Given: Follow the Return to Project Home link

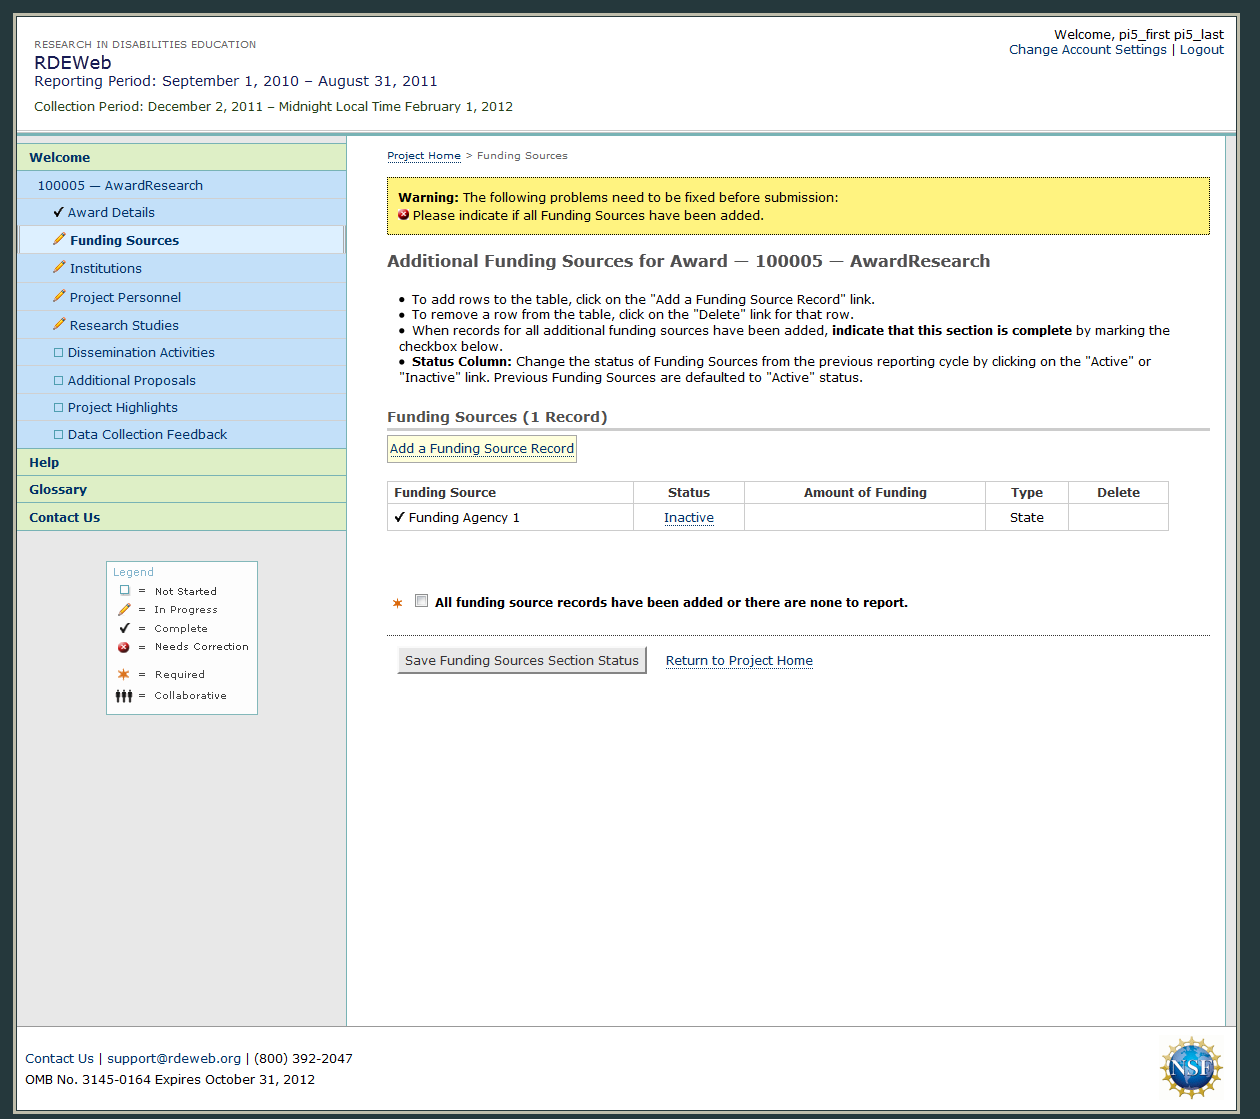Looking at the screenshot, I should (x=739, y=660).
